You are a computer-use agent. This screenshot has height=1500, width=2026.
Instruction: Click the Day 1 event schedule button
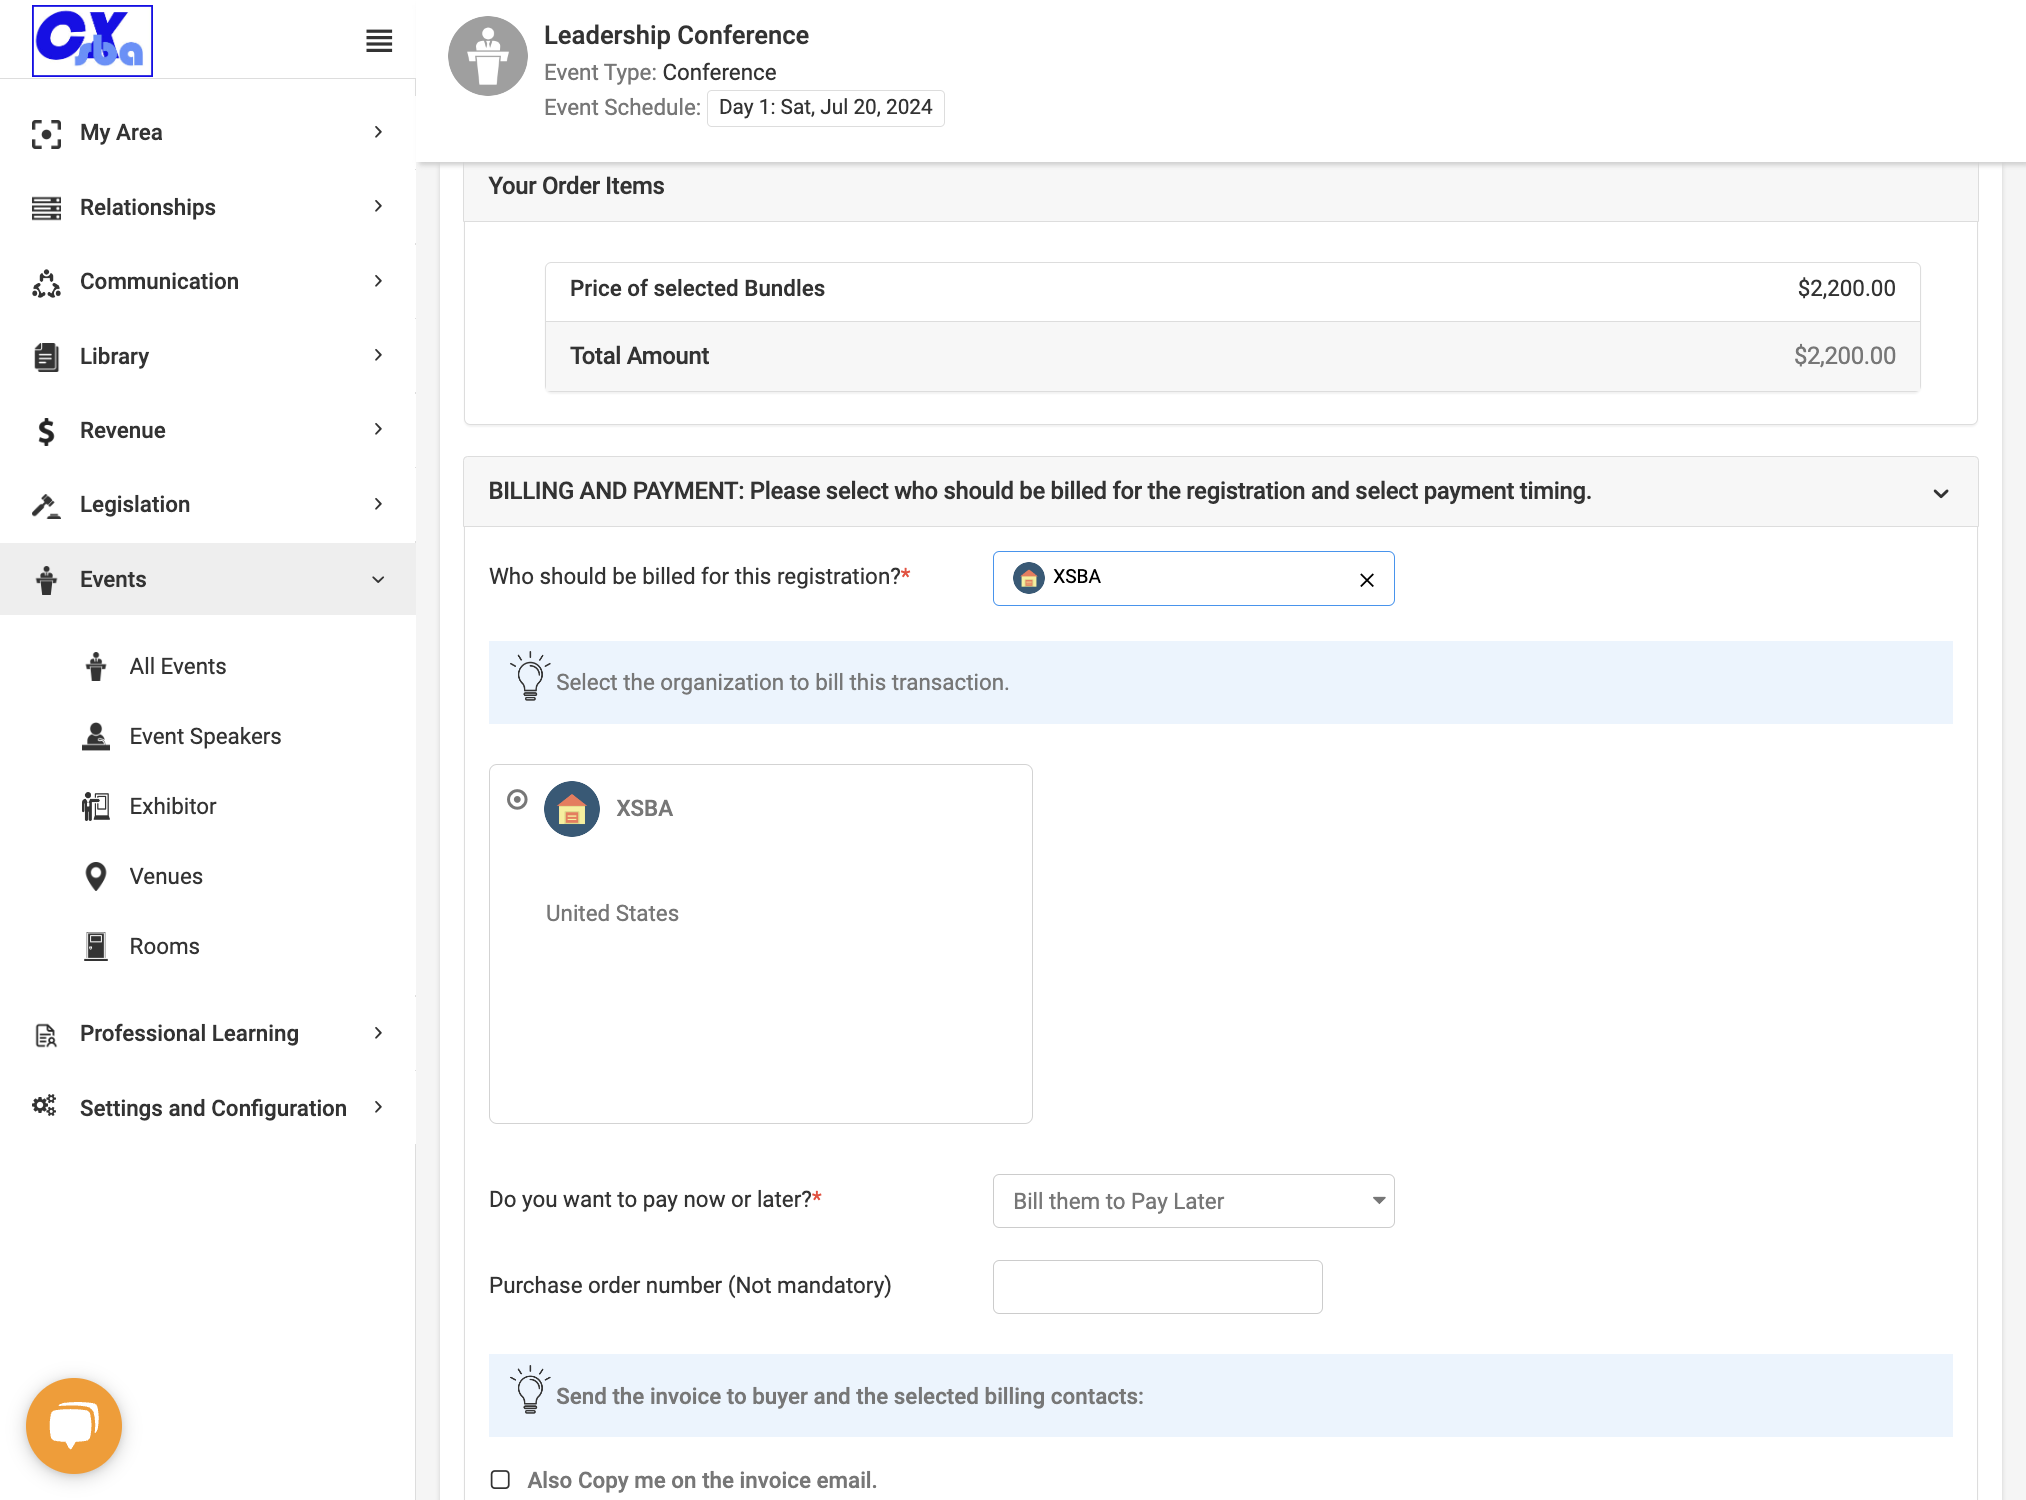[x=825, y=108]
